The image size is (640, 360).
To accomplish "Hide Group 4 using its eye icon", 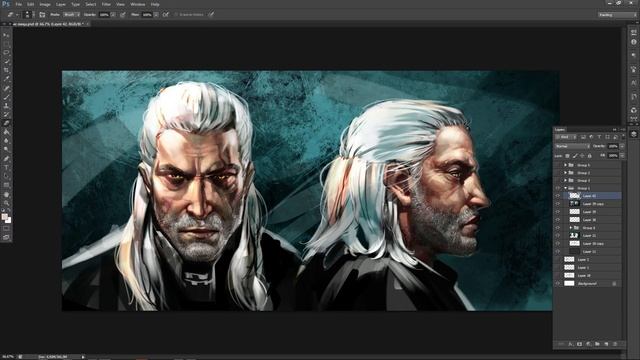I will [558, 228].
